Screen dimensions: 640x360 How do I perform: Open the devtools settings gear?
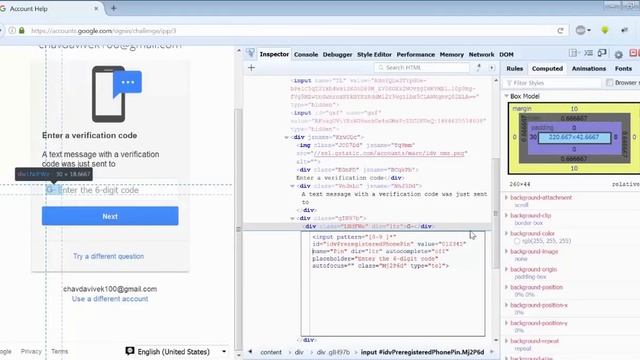coord(618,54)
